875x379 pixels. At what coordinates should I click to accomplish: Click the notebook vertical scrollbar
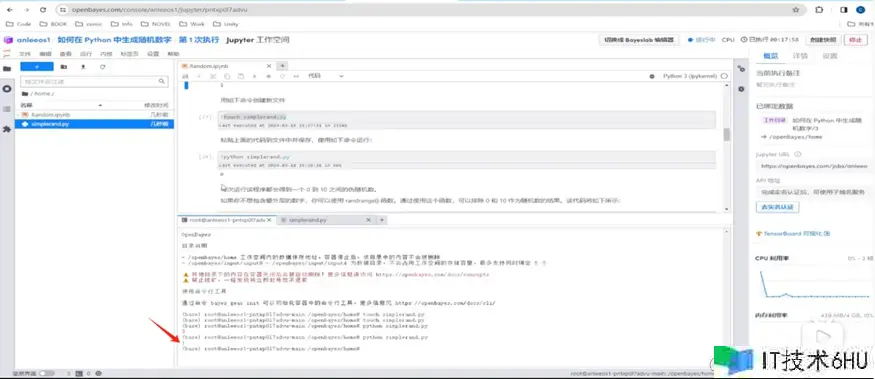tap(727, 134)
